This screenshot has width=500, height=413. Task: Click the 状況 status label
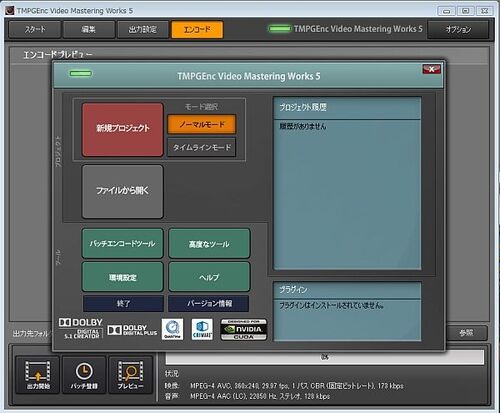pos(172,374)
